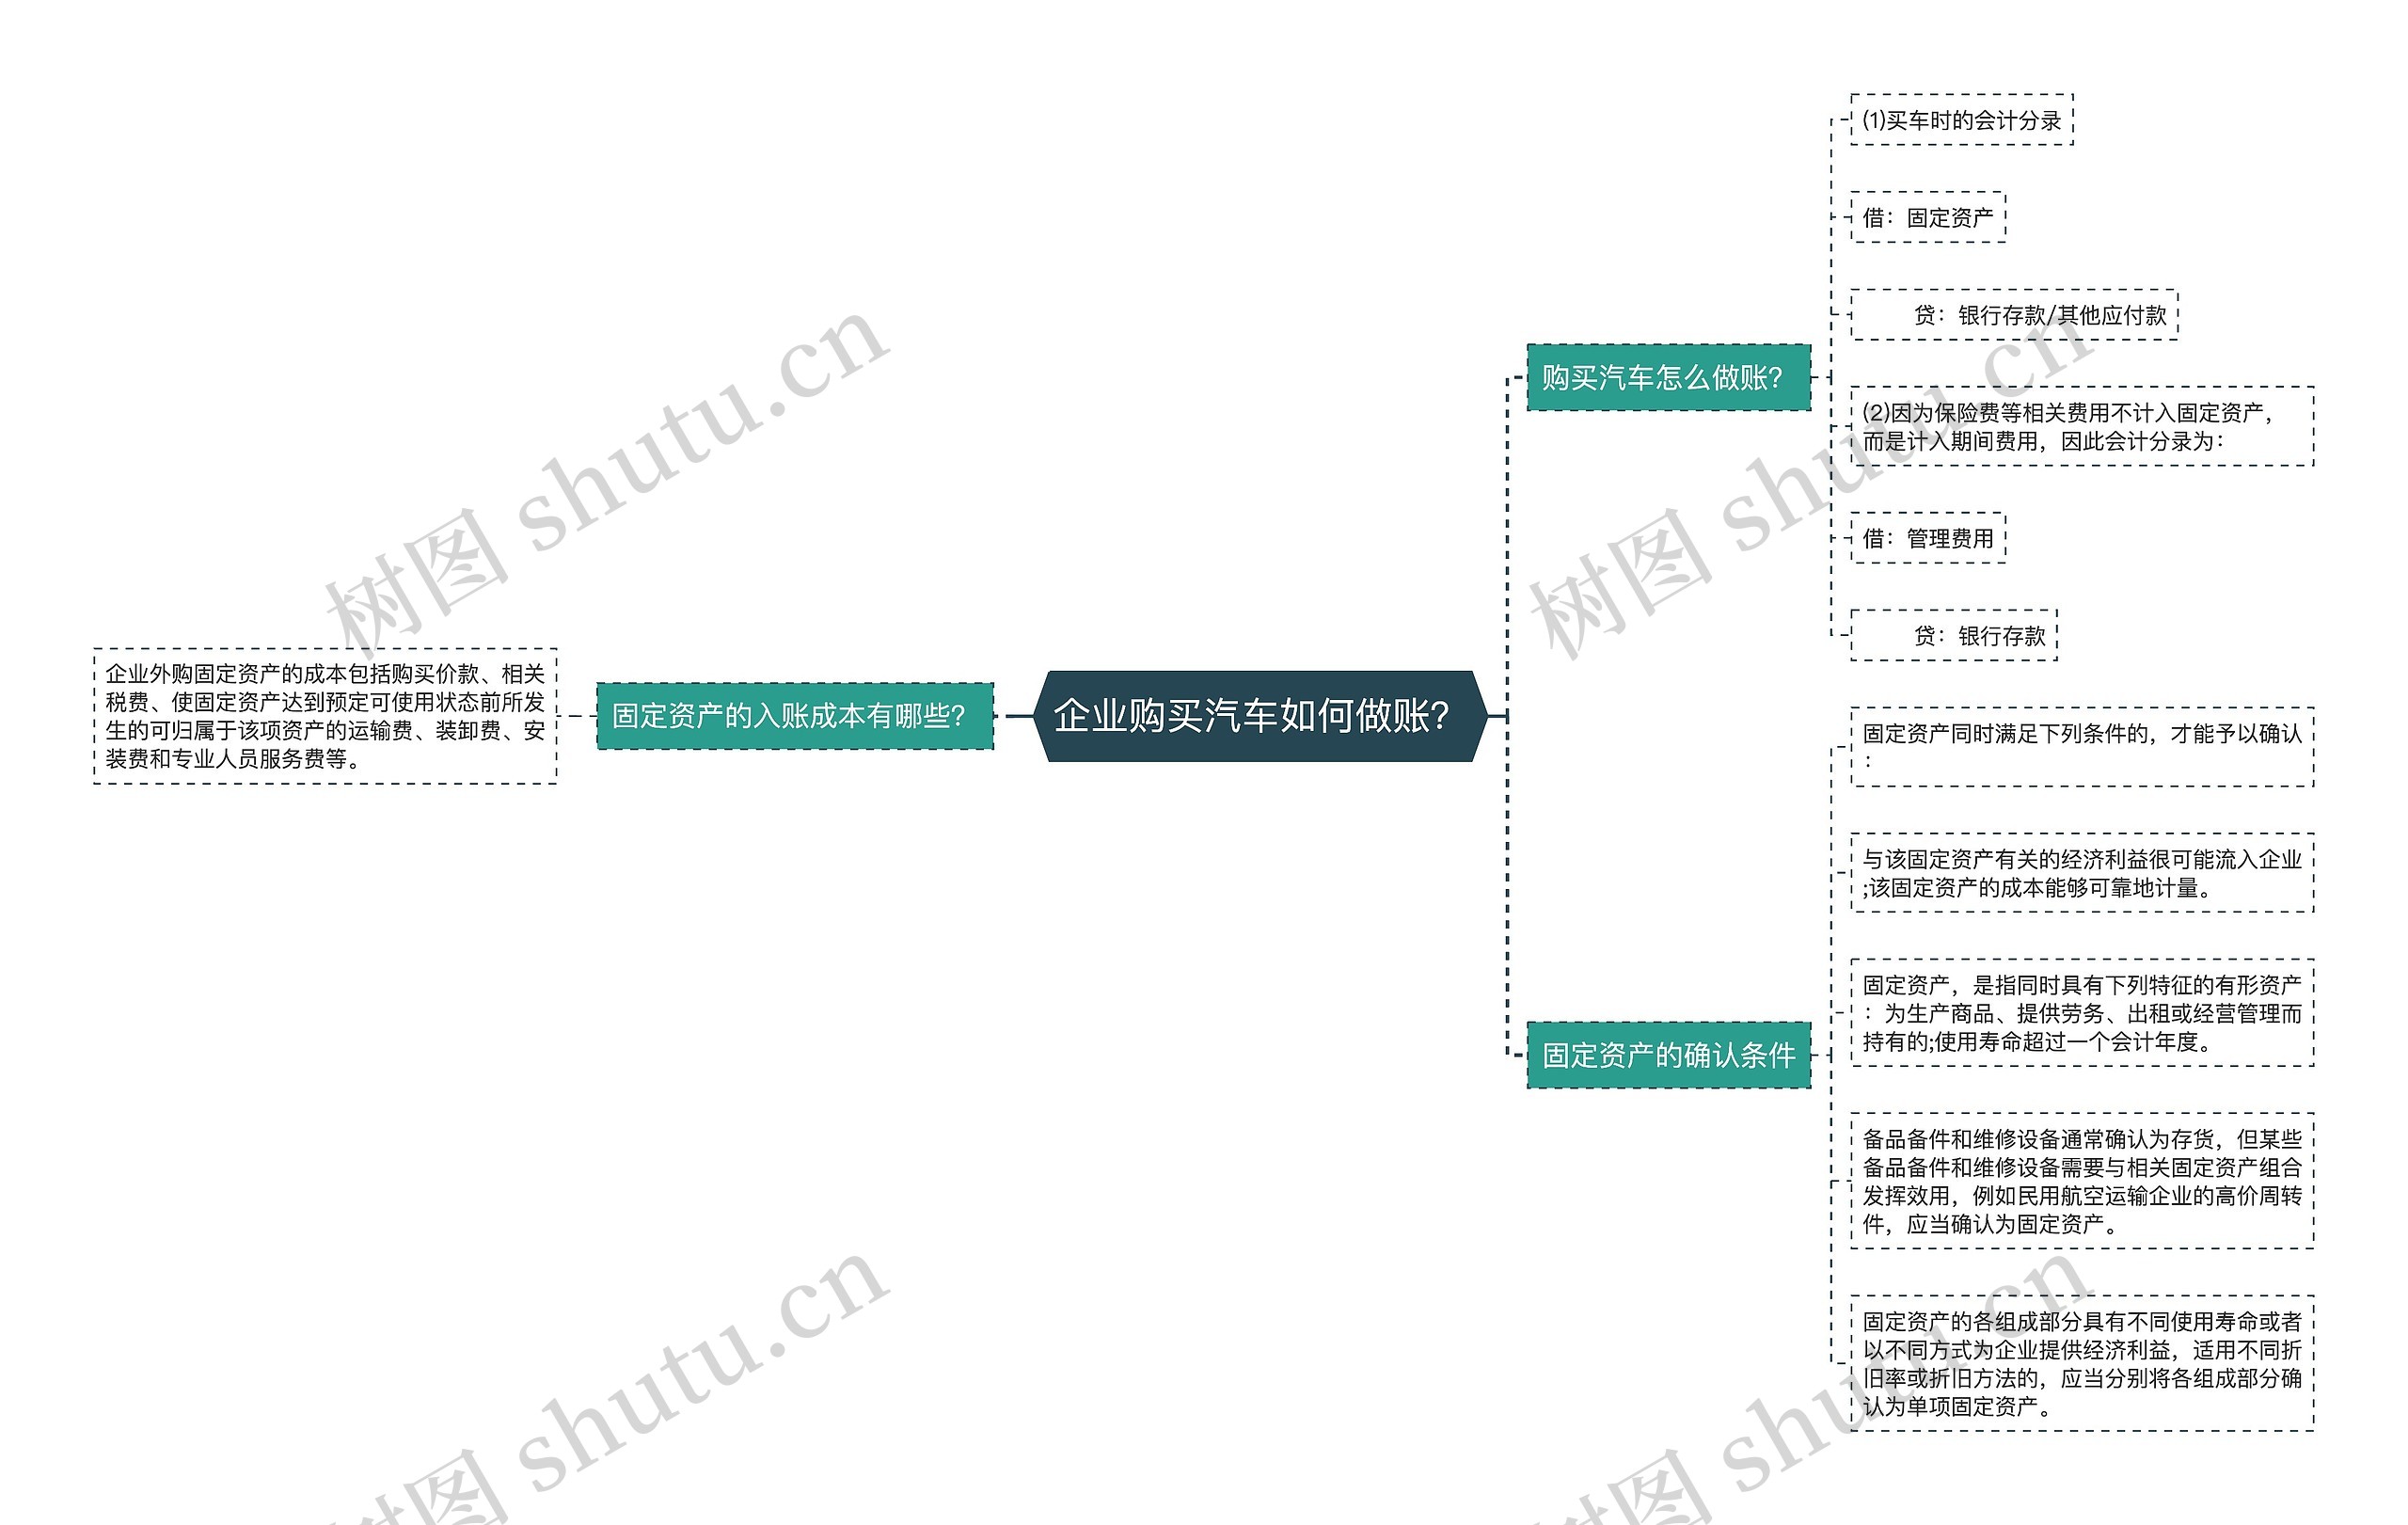Click the leaf node 贷：银行存款/其他应付款
This screenshot has height=1525, width=2408.
(x=2014, y=315)
